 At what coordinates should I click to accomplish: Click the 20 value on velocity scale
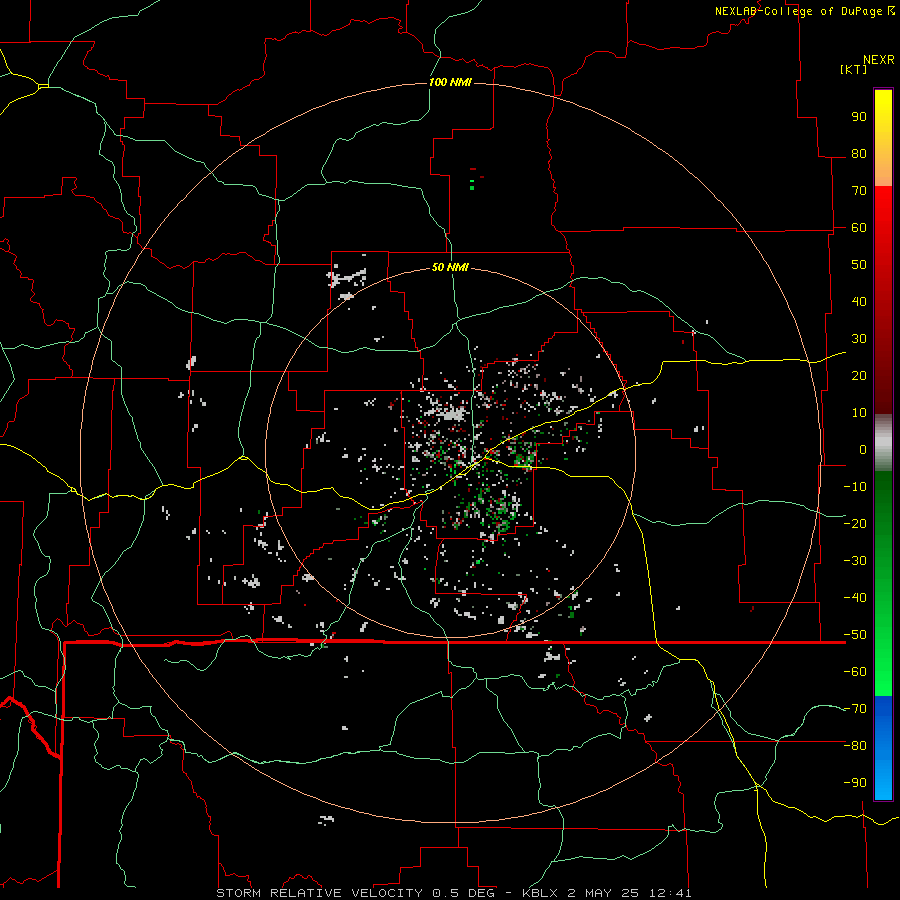pos(859,376)
